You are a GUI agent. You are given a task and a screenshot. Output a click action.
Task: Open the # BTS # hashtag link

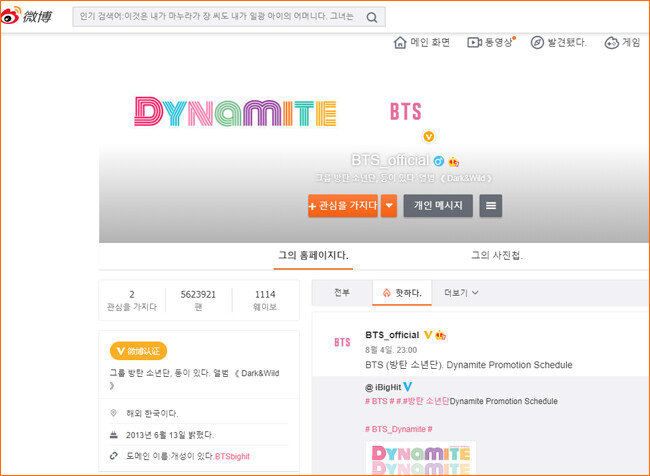(x=379, y=401)
